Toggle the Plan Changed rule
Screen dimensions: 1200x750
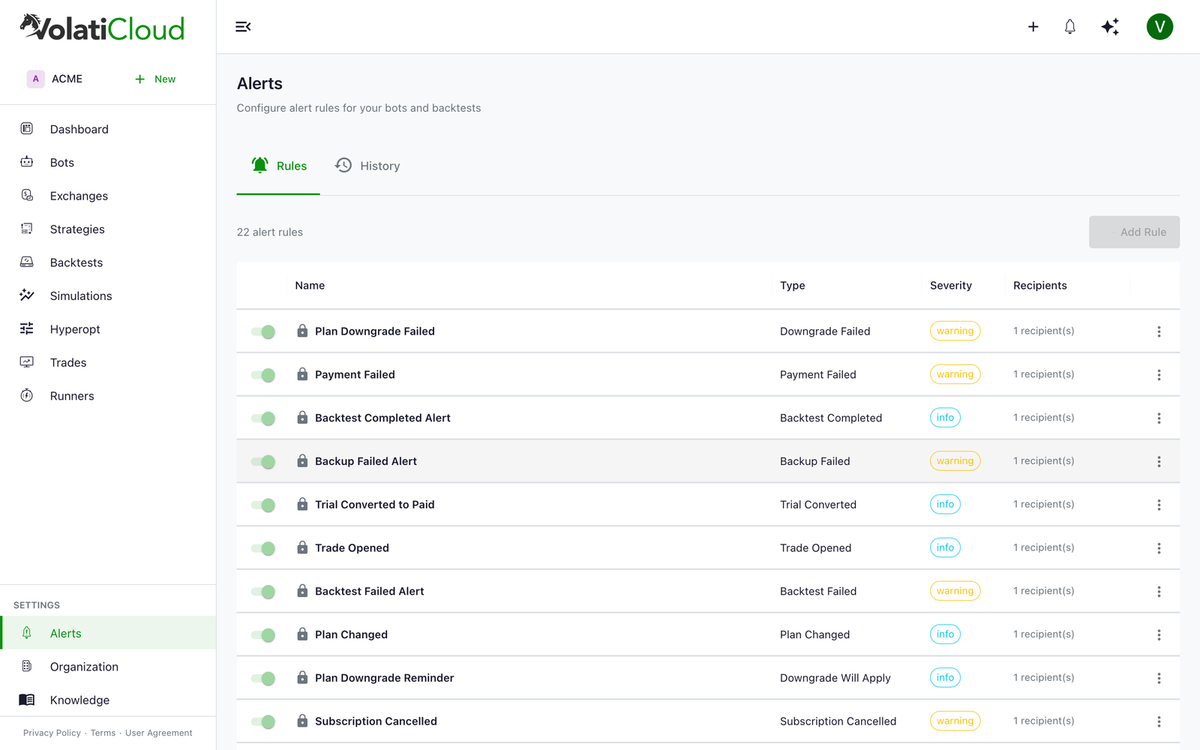pyautogui.click(x=263, y=635)
